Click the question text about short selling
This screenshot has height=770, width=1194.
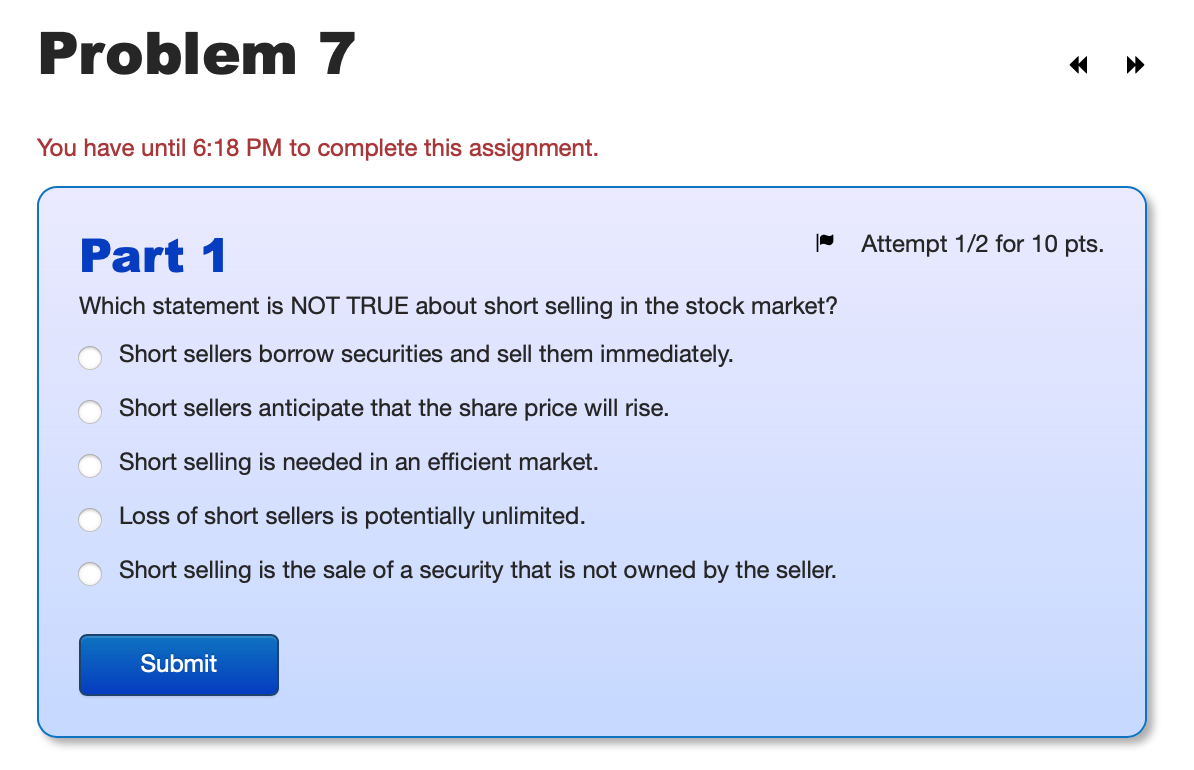458,306
